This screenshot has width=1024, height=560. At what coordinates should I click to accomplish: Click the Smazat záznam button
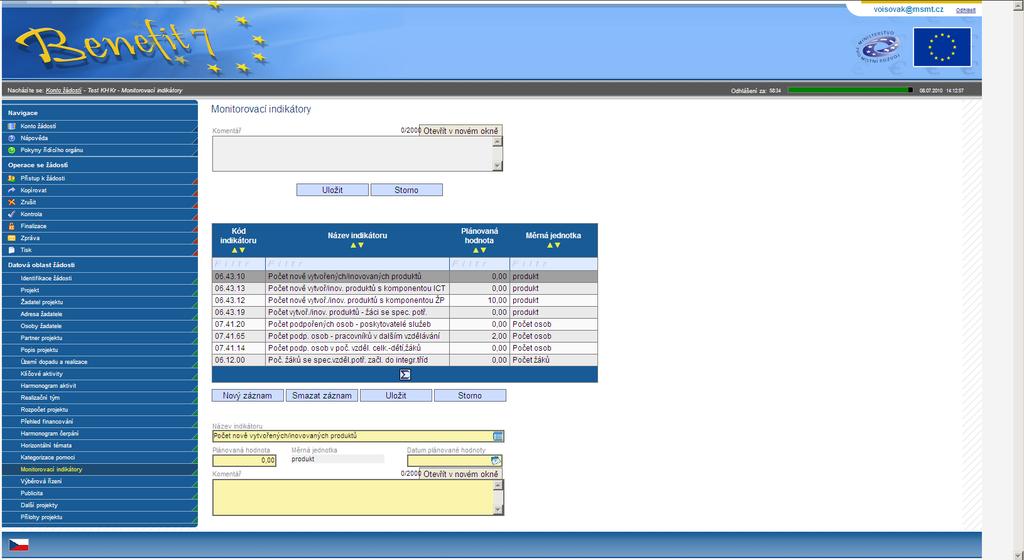pyautogui.click(x=321, y=396)
